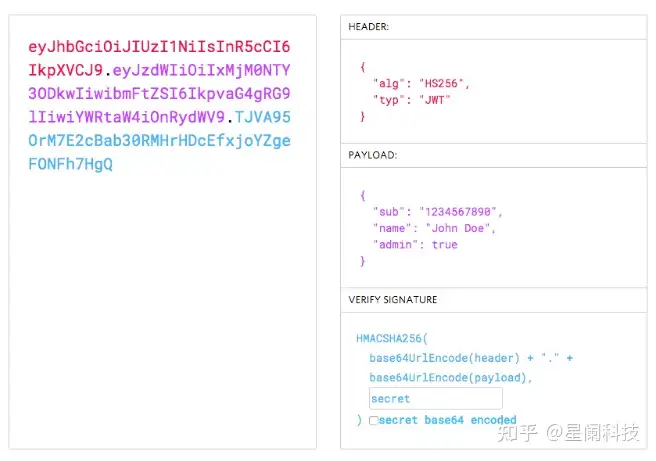Click the HMACSHA256( function text
This screenshot has width=656, height=461.
[x=392, y=338]
